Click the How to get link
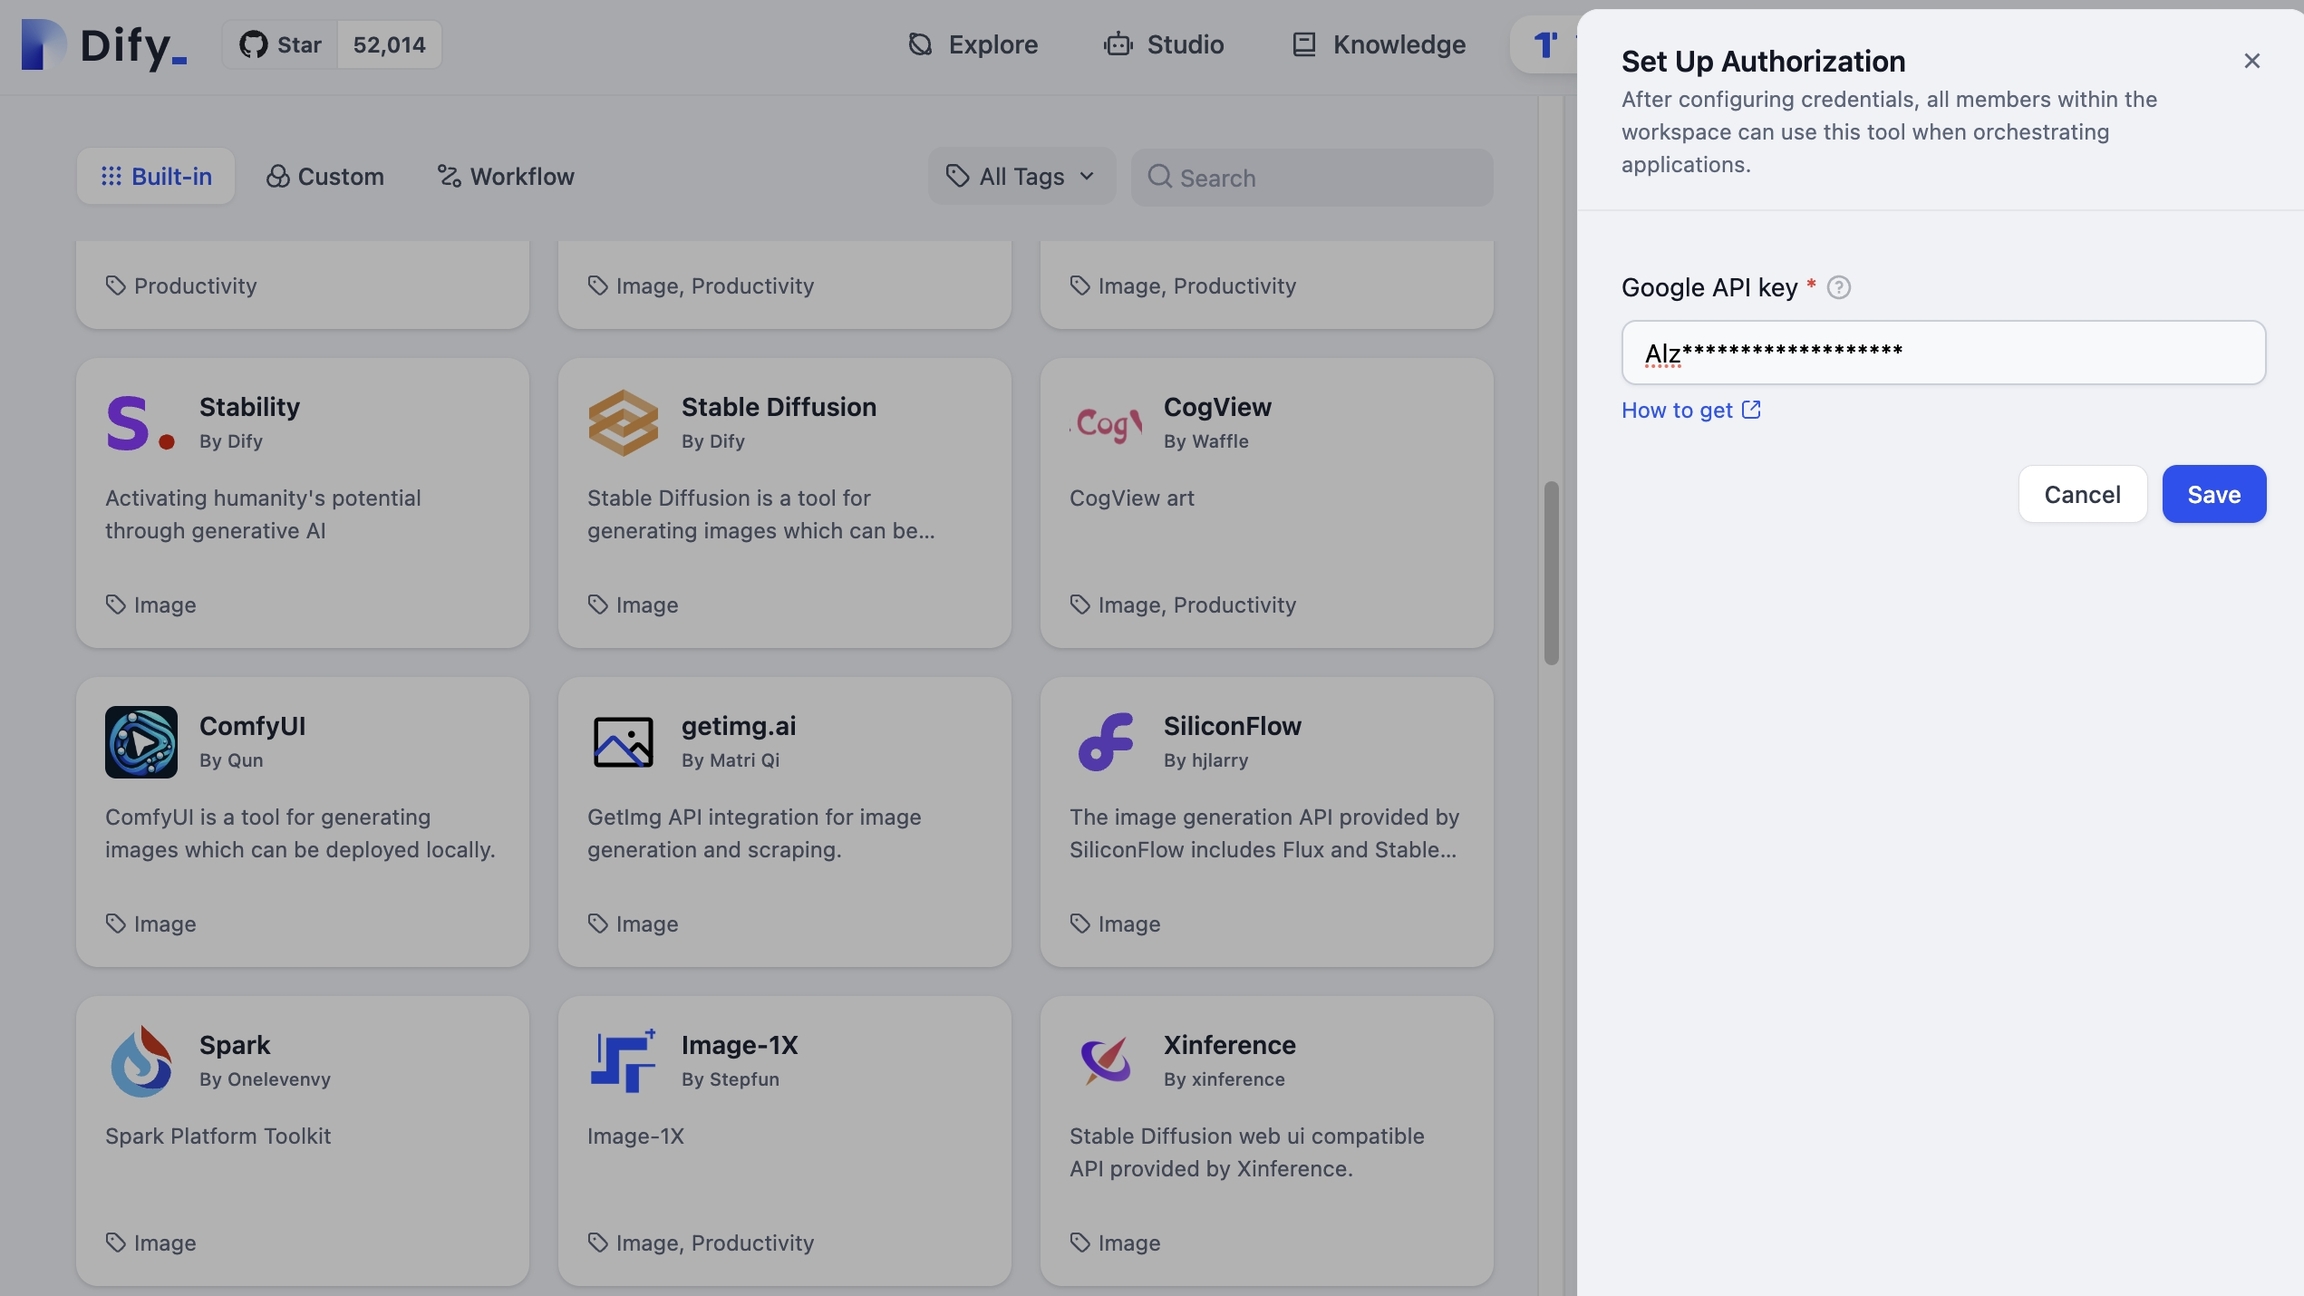 point(1692,410)
